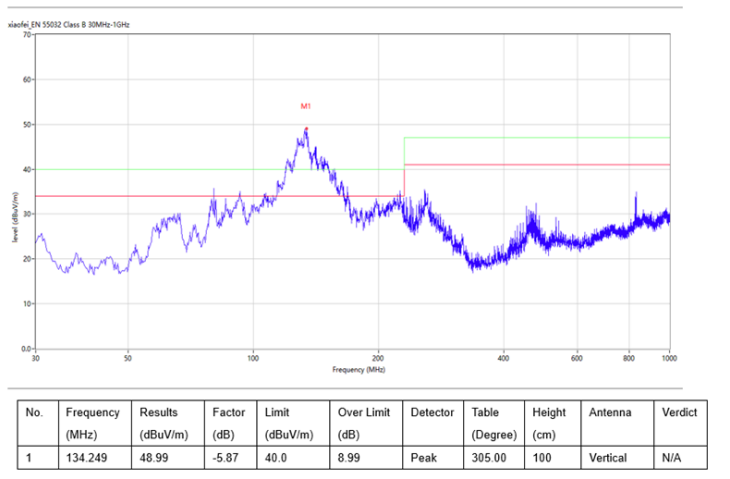
Task: Click the 48.99 results value cell
Action: (155, 458)
